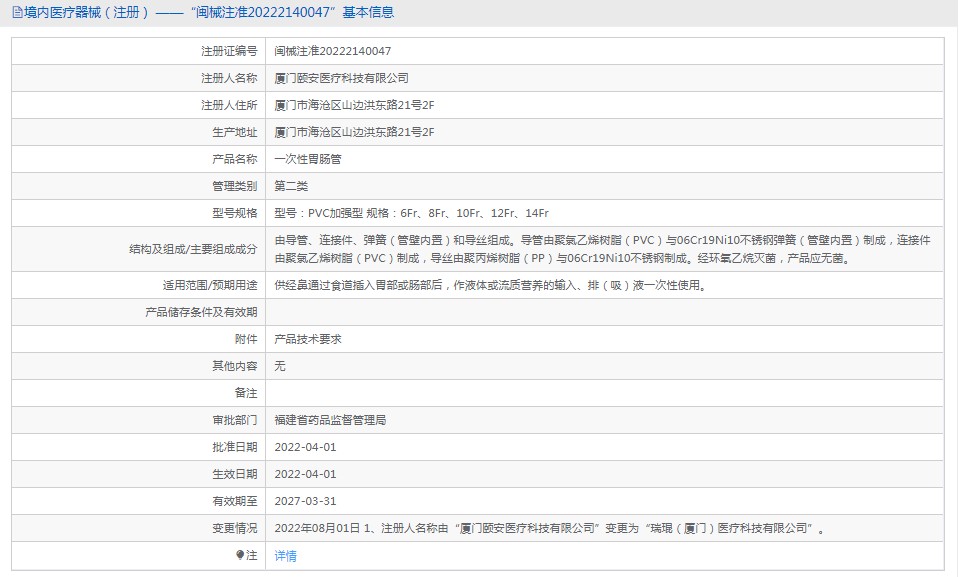Click intended use text 供经鼻通过食道插入
The height and width of the screenshot is (577, 959).
click(491, 285)
